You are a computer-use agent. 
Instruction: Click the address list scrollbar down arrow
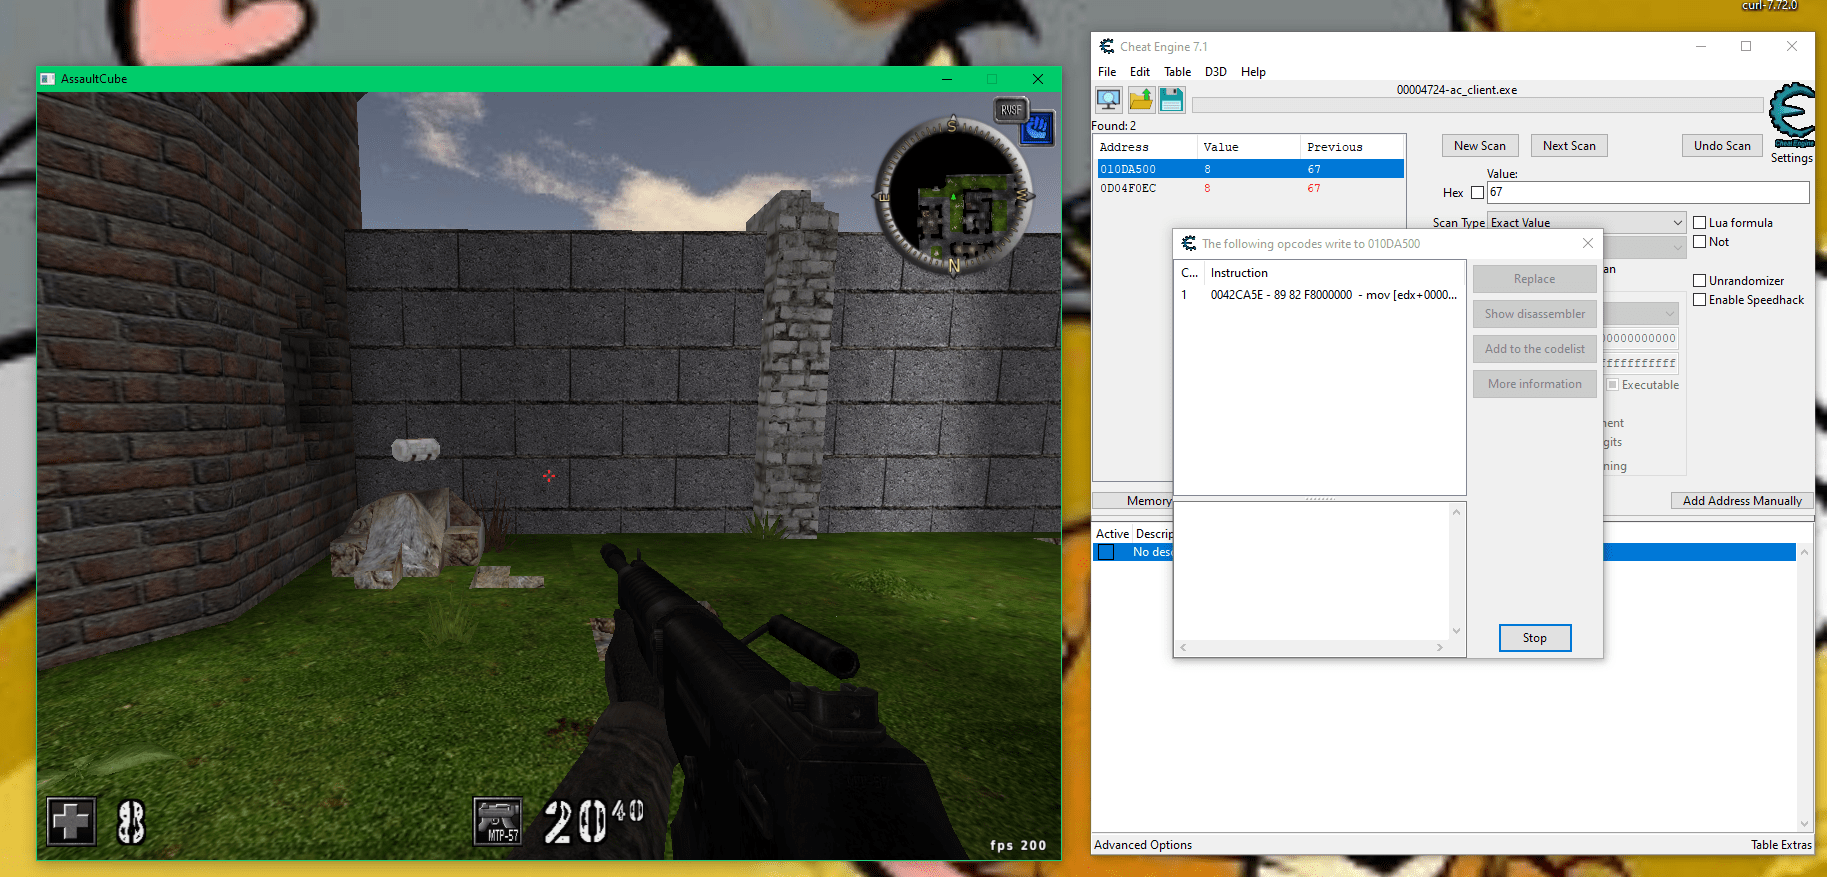[x=1804, y=824]
